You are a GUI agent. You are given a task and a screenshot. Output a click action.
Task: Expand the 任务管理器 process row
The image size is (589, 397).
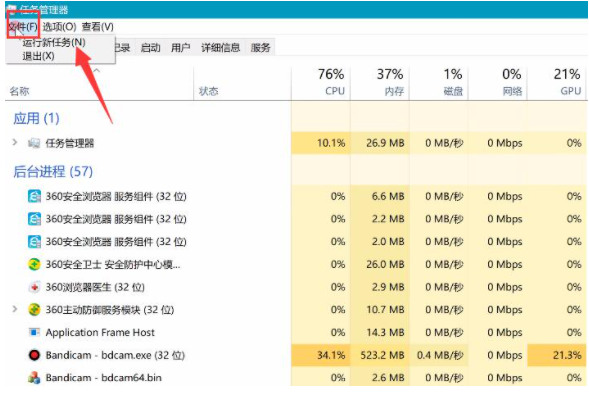(x=15, y=142)
